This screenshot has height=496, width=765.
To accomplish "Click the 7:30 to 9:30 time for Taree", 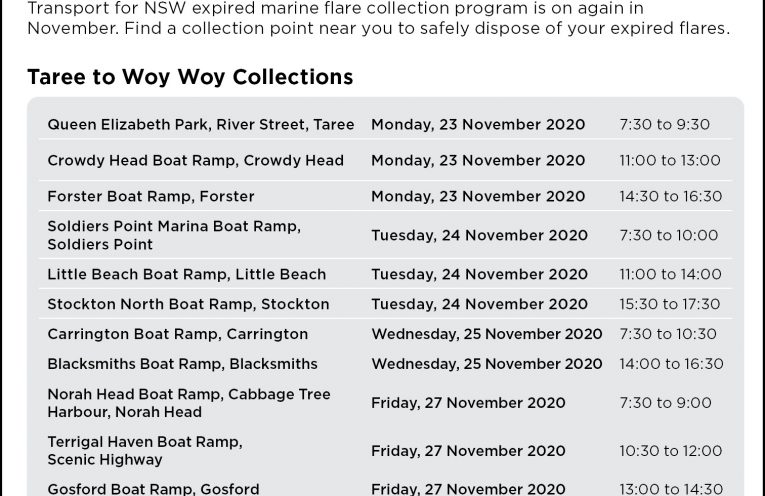I will (x=664, y=125).
